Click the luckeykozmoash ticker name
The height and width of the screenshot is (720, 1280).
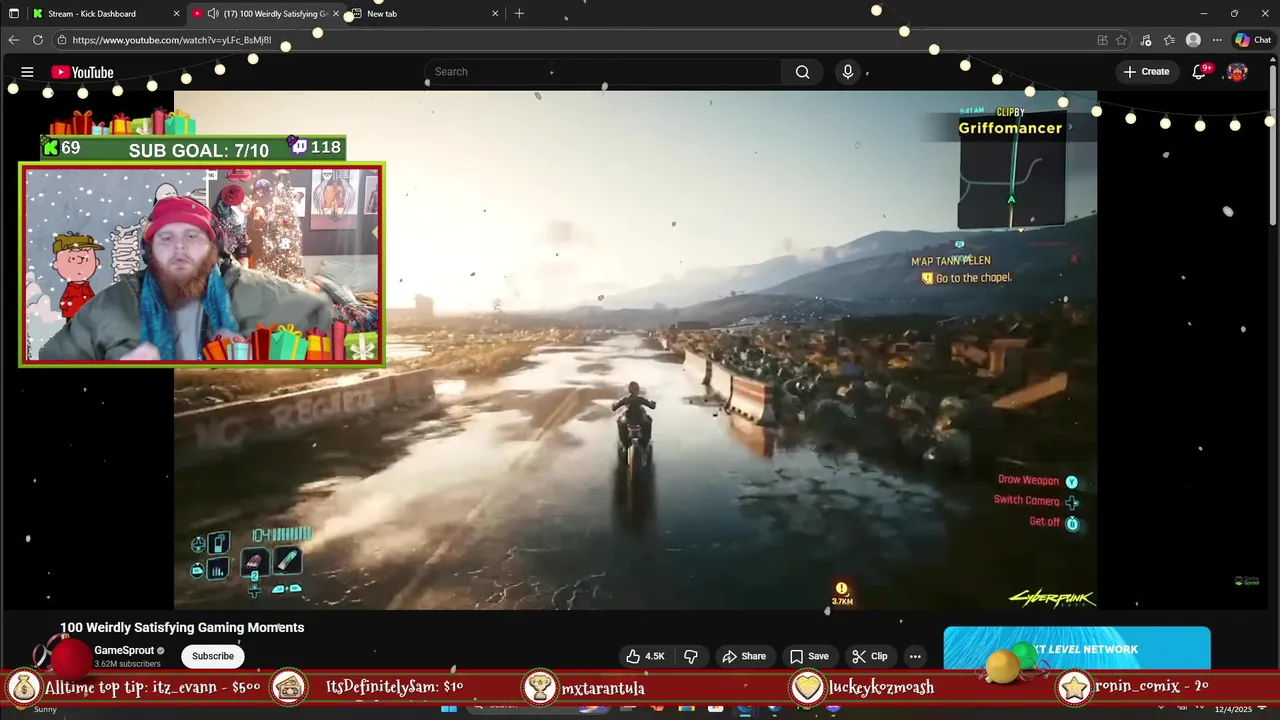click(881, 688)
